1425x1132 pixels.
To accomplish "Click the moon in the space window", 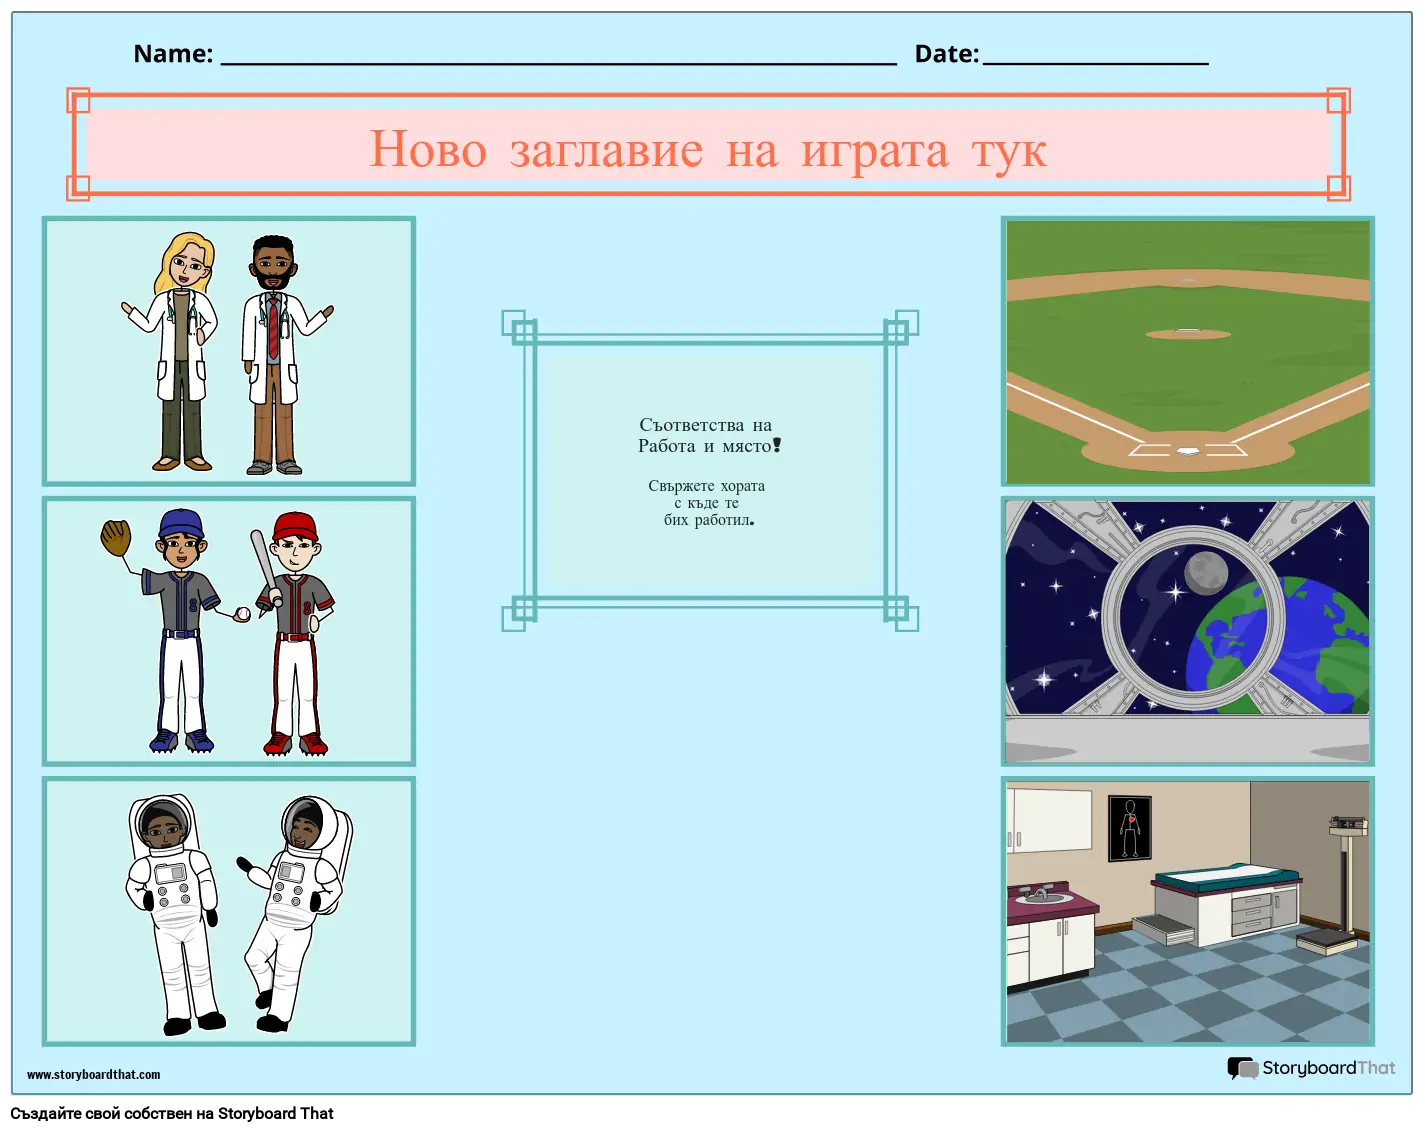I will (1206, 572).
